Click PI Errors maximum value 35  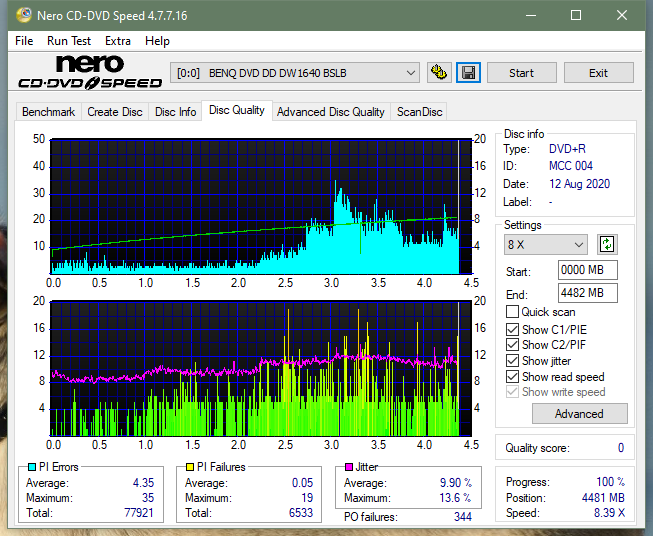[x=148, y=498]
